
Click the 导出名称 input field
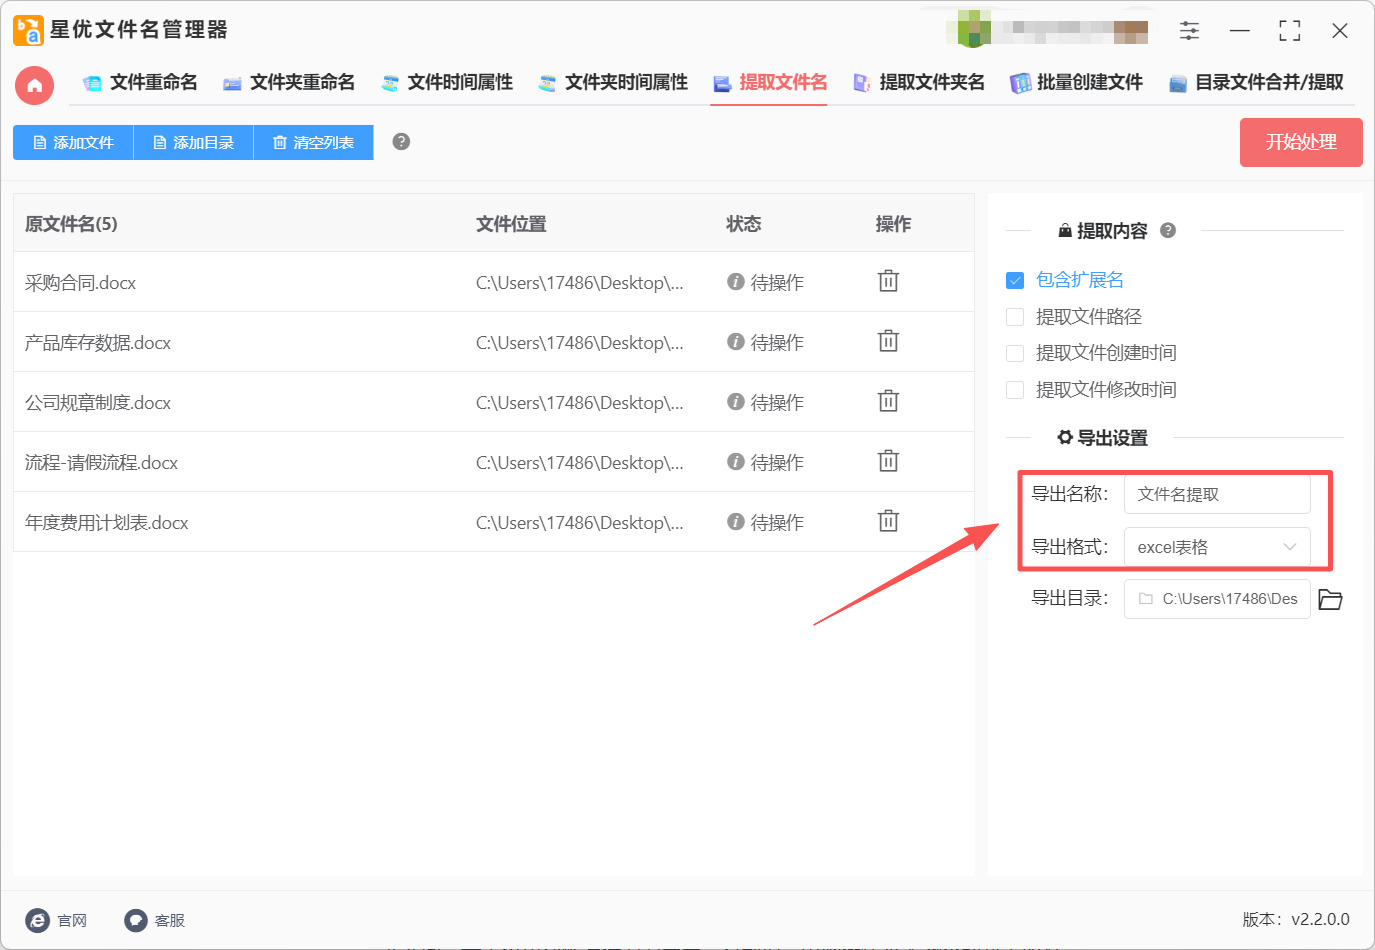(1217, 494)
